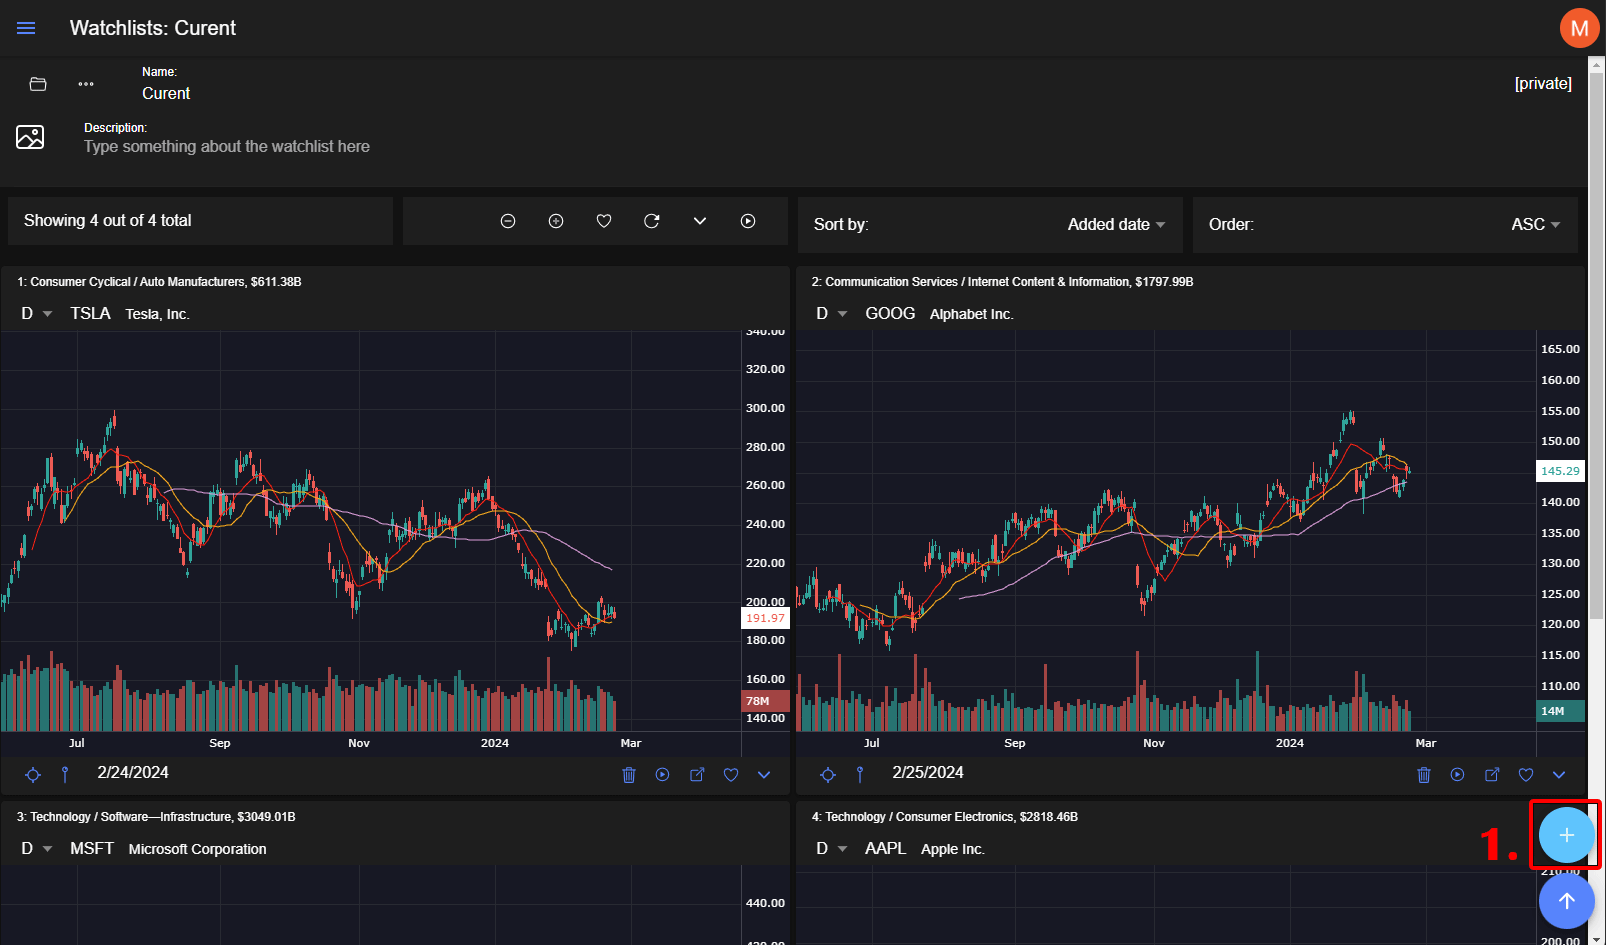Screen dimensions: 1606x945
Task: Click the MSFT ticker symbol
Action: click(92, 849)
